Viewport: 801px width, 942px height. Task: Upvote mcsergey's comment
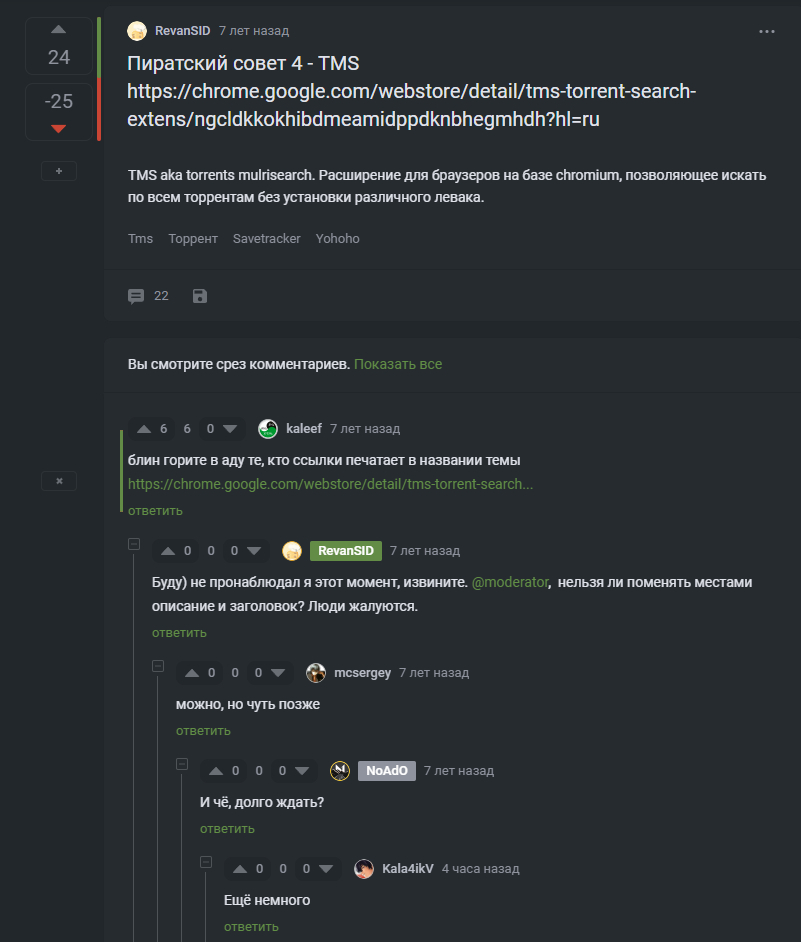click(x=192, y=673)
